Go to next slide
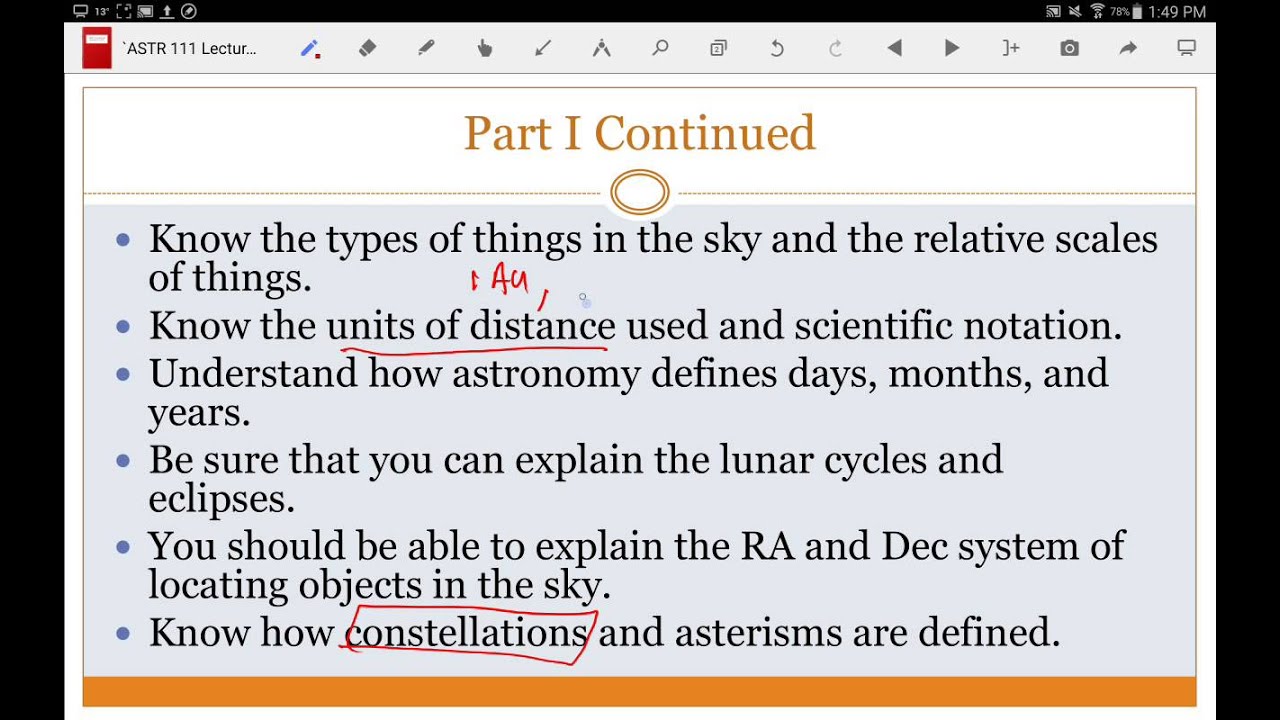 [x=952, y=48]
